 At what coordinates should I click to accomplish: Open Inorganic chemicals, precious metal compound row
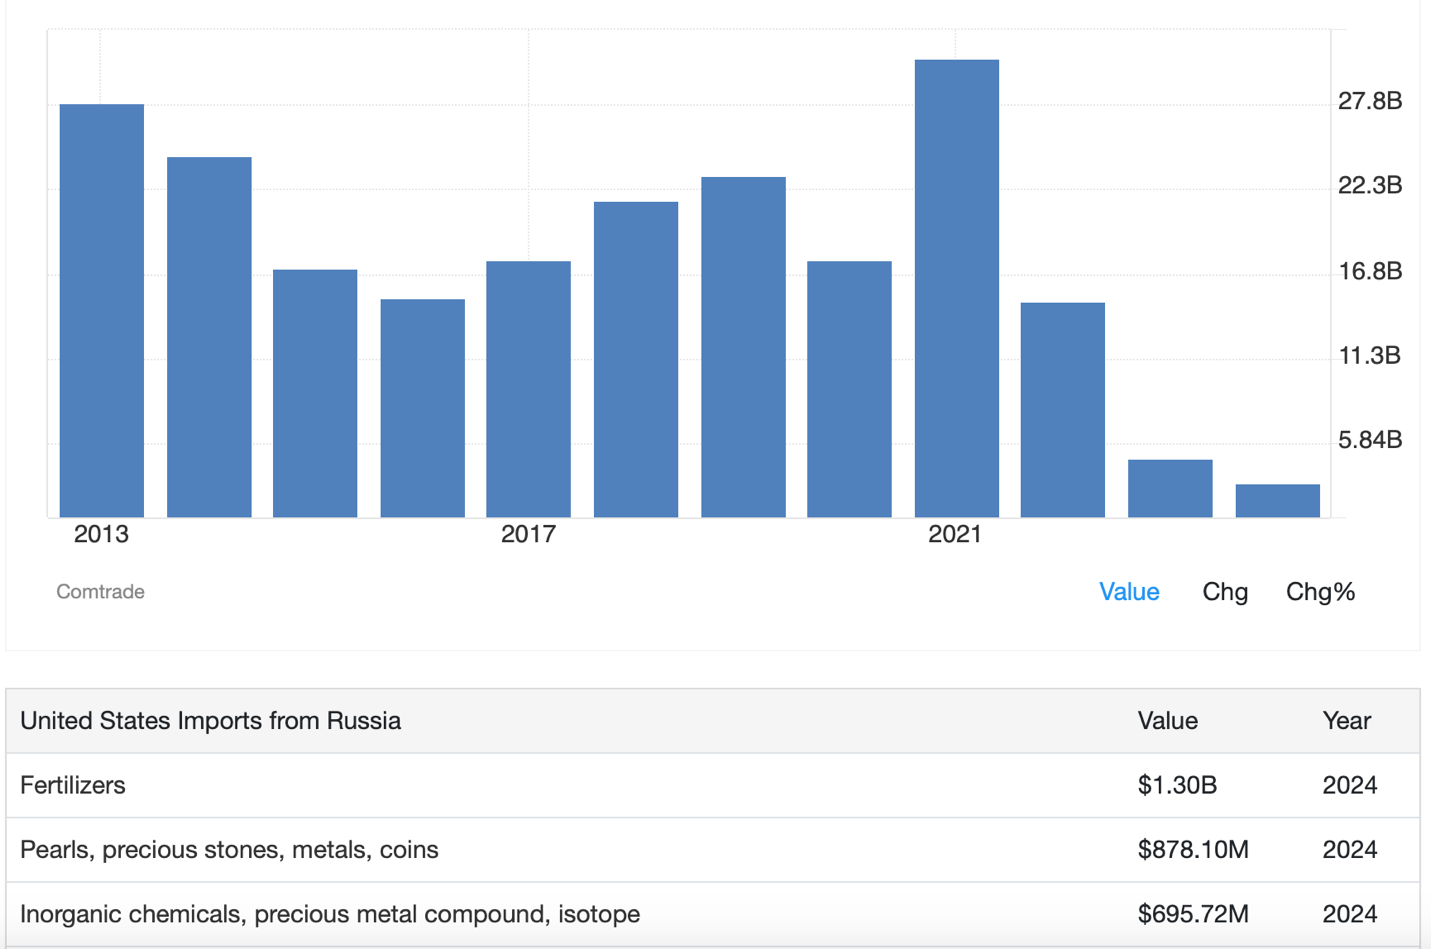pyautogui.click(x=330, y=914)
